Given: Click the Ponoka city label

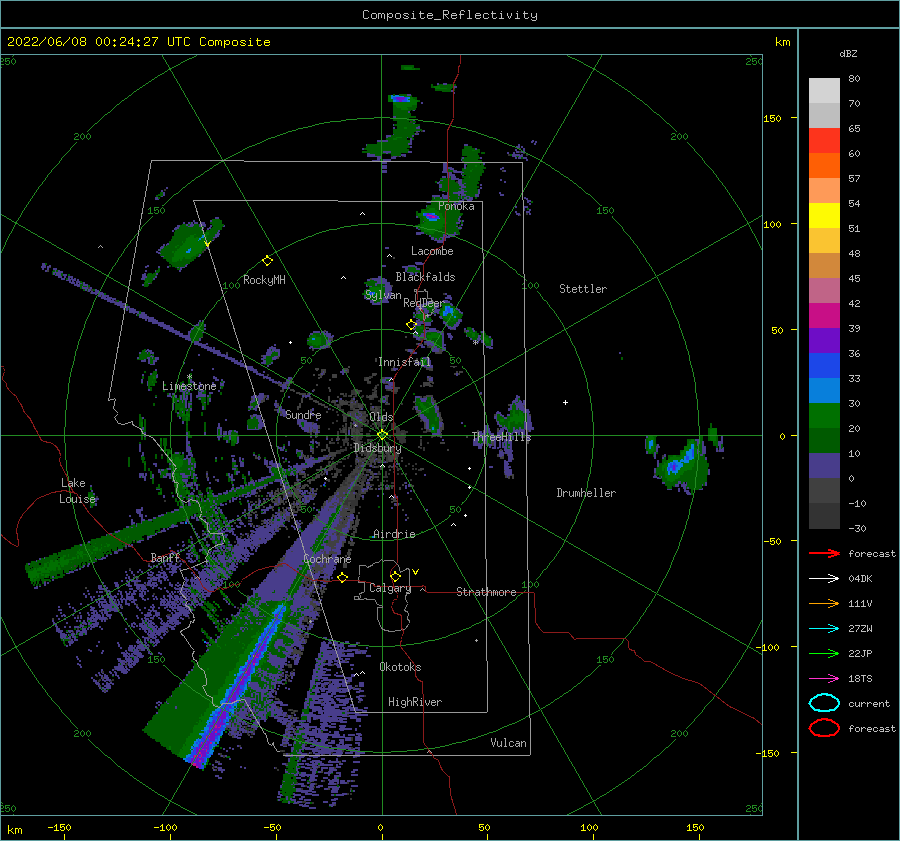Looking at the screenshot, I should click(456, 206).
